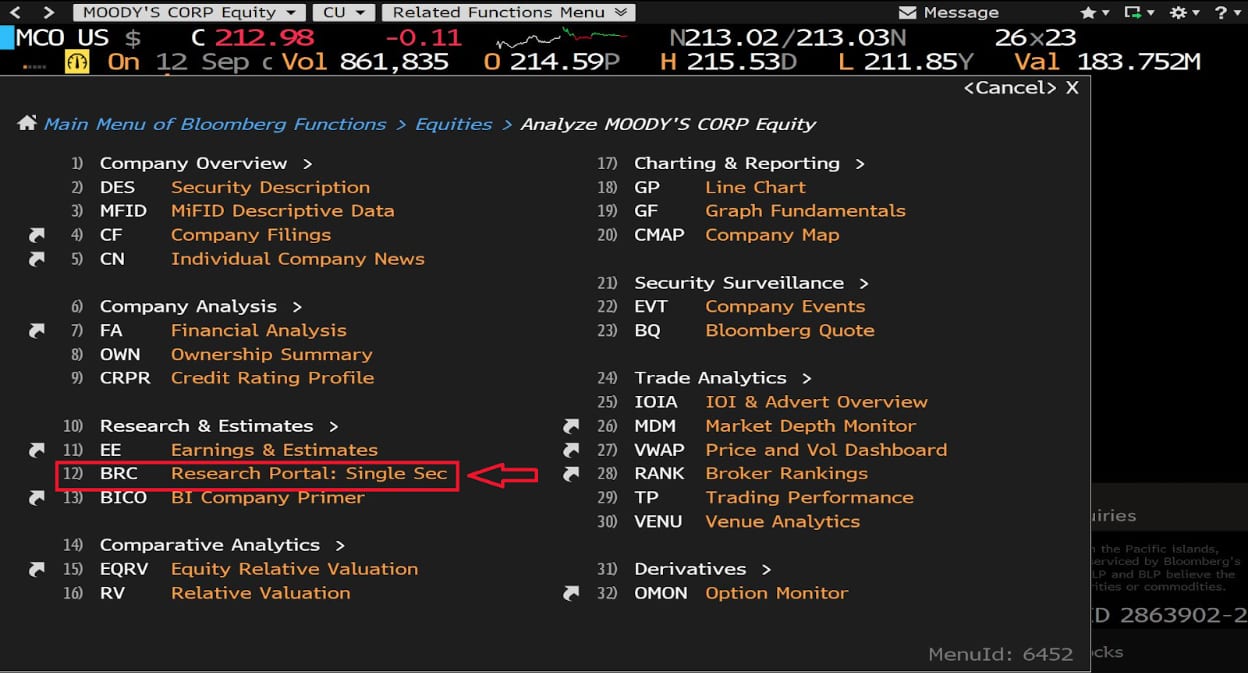Open the settings gear menu
Screen dimensions: 1248x673
click(x=1183, y=12)
